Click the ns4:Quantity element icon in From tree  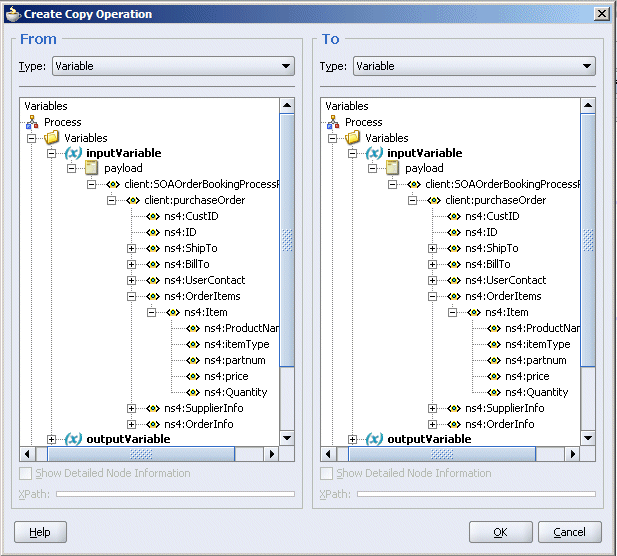pyautogui.click(x=193, y=392)
